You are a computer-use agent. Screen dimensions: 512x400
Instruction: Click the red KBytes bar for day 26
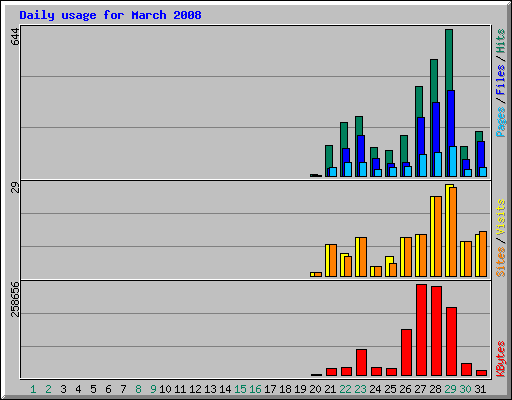pos(406,353)
